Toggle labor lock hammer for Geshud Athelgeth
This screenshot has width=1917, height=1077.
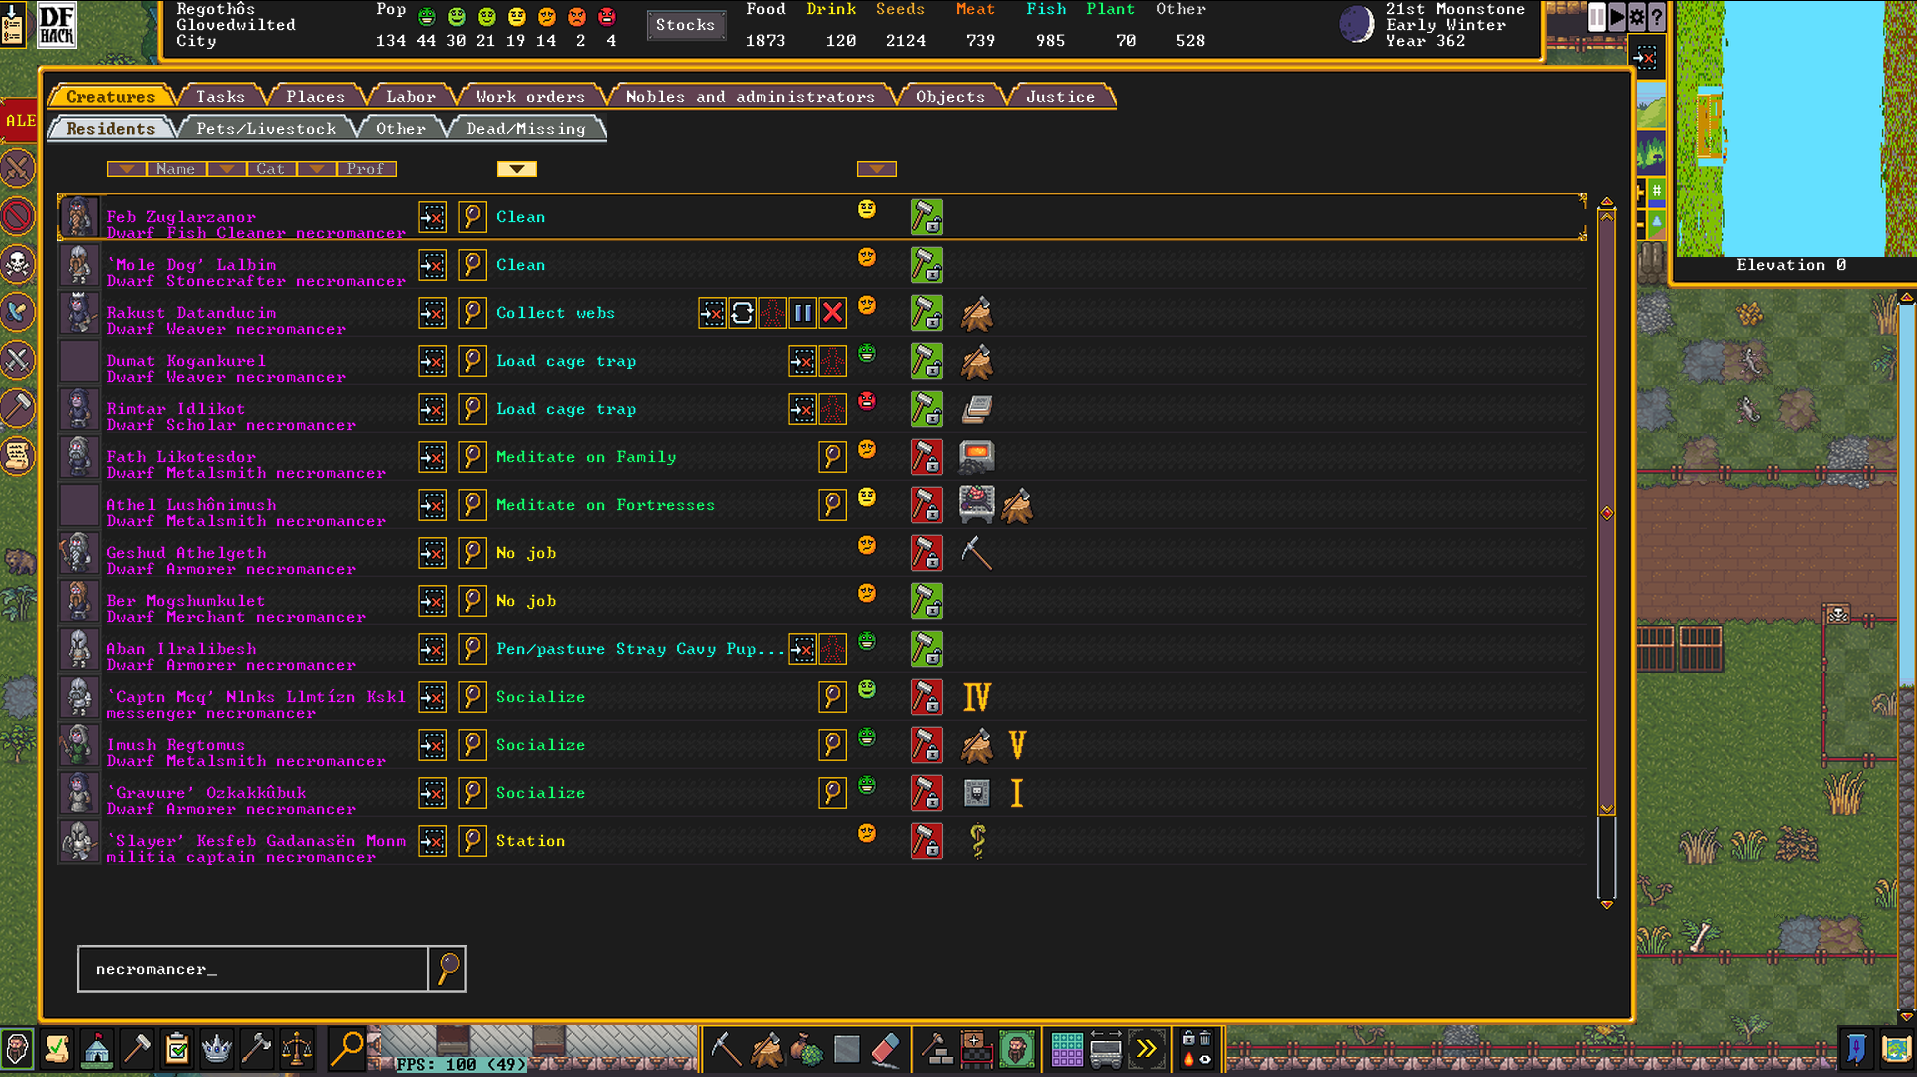tap(926, 553)
